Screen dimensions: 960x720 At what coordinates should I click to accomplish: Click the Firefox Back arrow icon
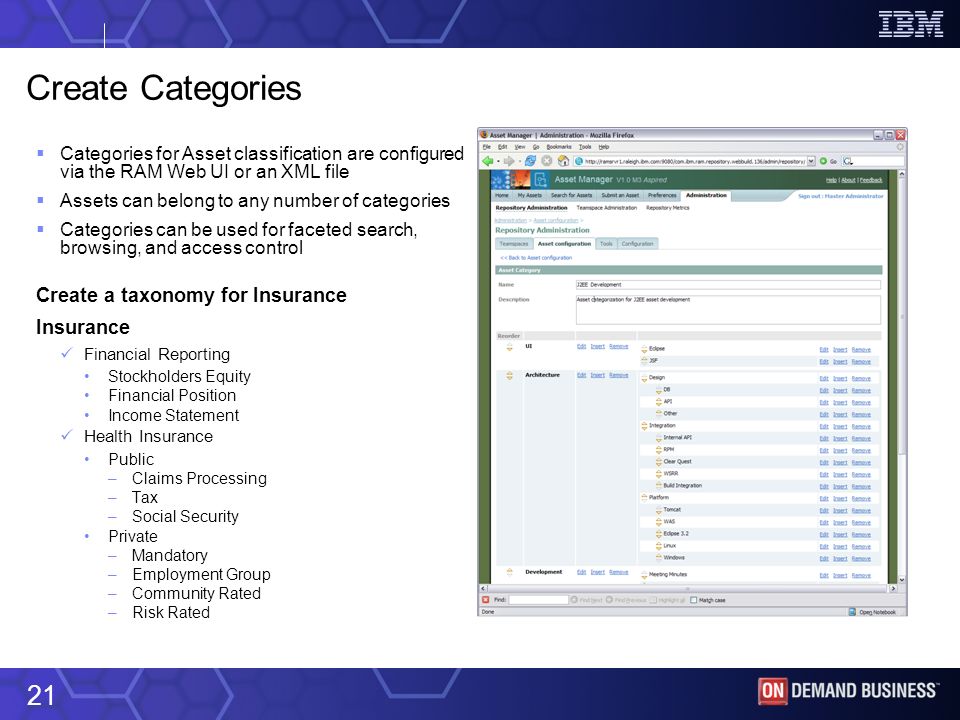(487, 161)
